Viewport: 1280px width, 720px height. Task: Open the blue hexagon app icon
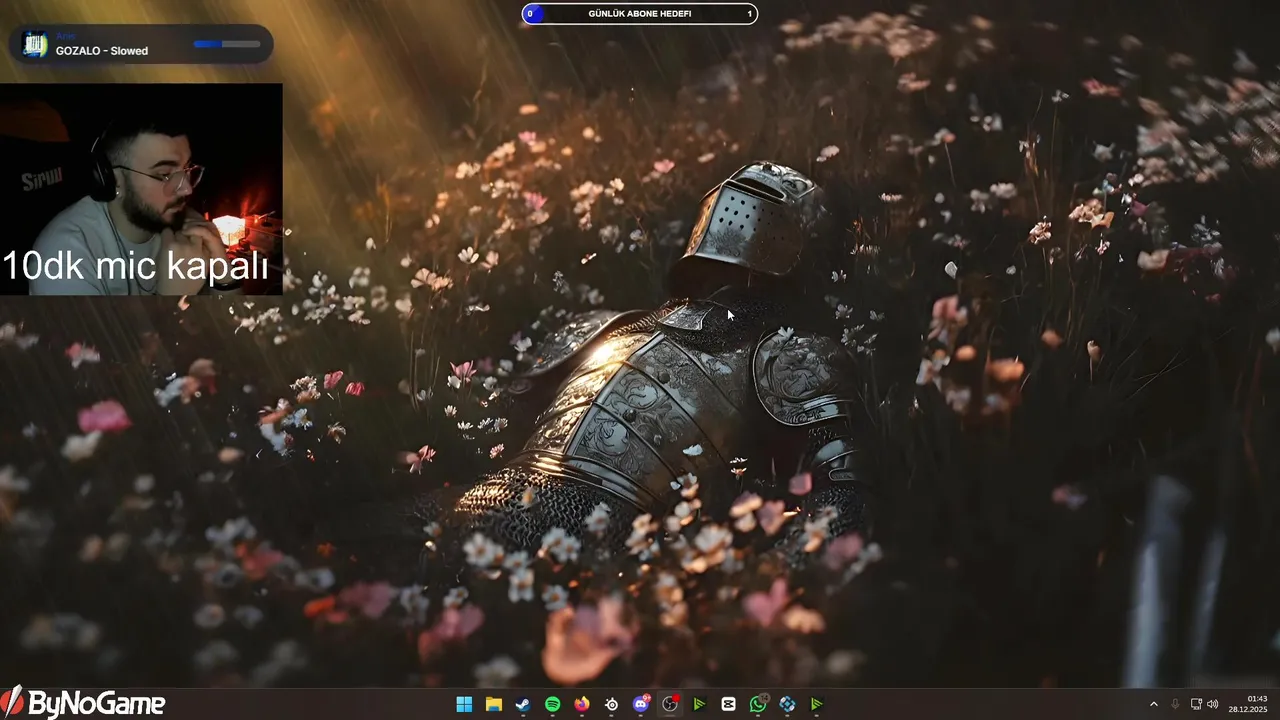tap(788, 704)
